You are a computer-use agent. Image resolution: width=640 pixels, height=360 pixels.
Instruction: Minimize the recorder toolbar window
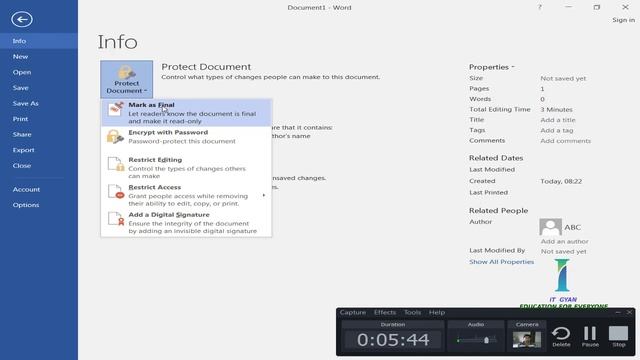618,312
